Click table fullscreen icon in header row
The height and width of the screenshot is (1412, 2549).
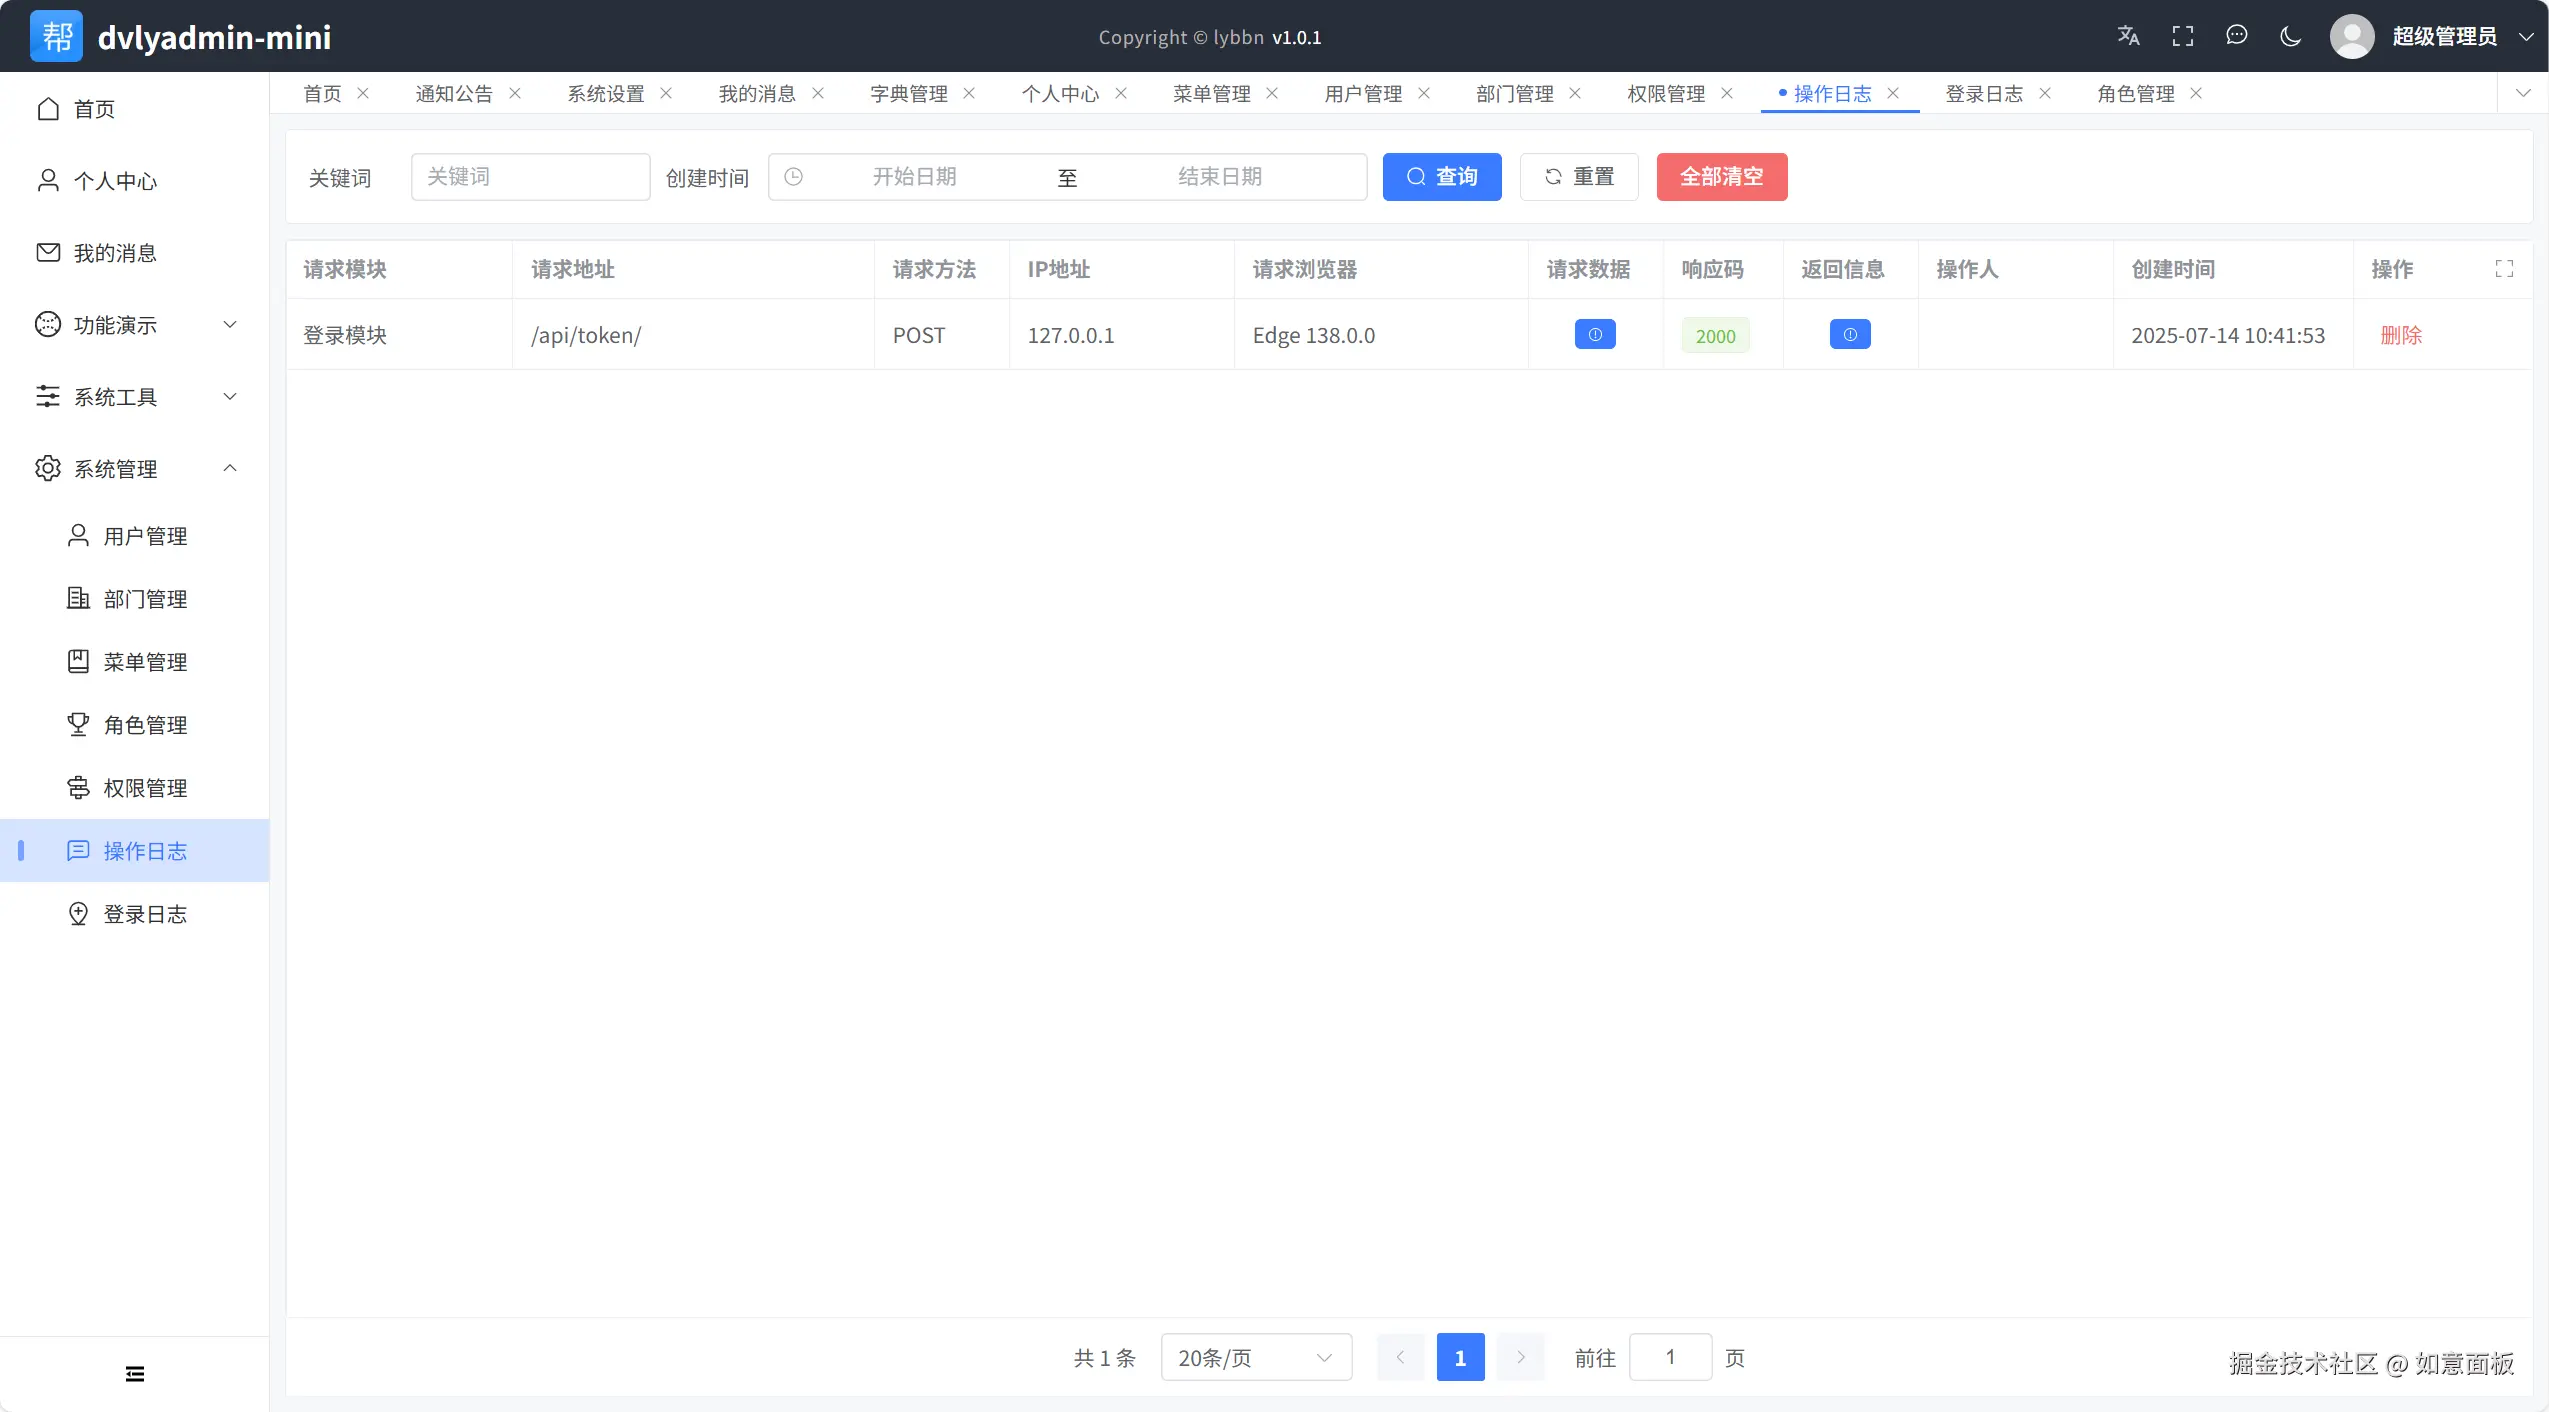point(2504,269)
